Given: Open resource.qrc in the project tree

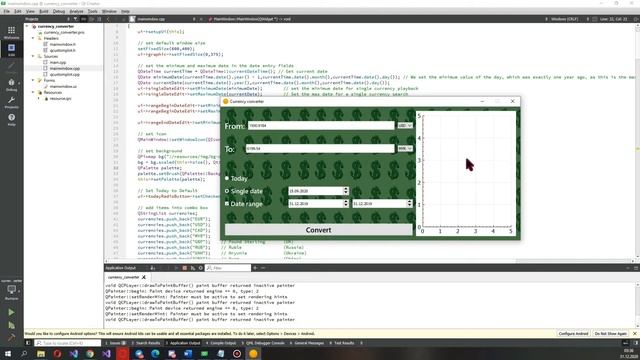Looking at the screenshot, I should pos(60,98).
